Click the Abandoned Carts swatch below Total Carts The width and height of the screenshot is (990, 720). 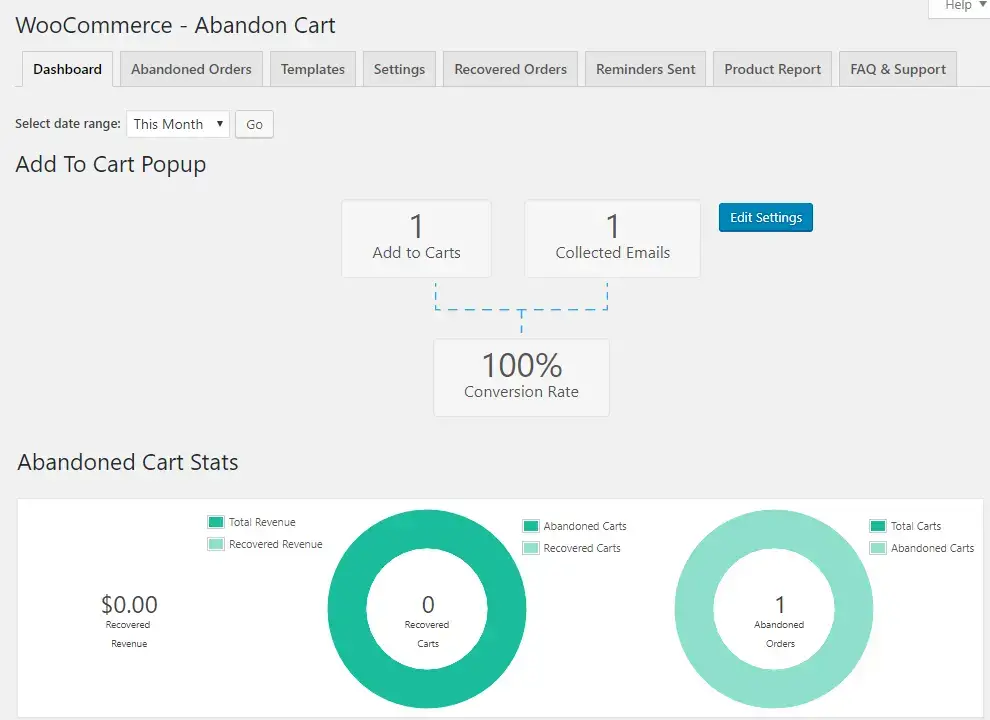click(x=878, y=548)
